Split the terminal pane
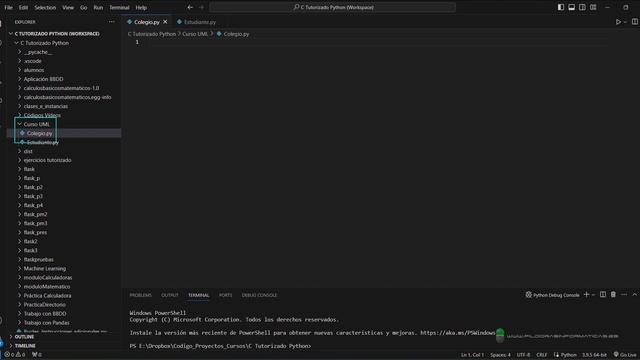 603,295
